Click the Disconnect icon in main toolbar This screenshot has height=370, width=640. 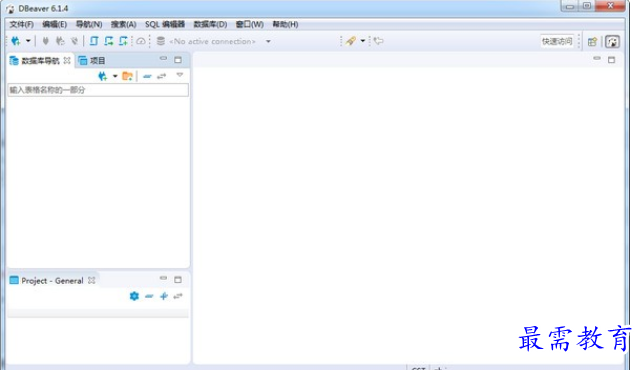point(74,41)
